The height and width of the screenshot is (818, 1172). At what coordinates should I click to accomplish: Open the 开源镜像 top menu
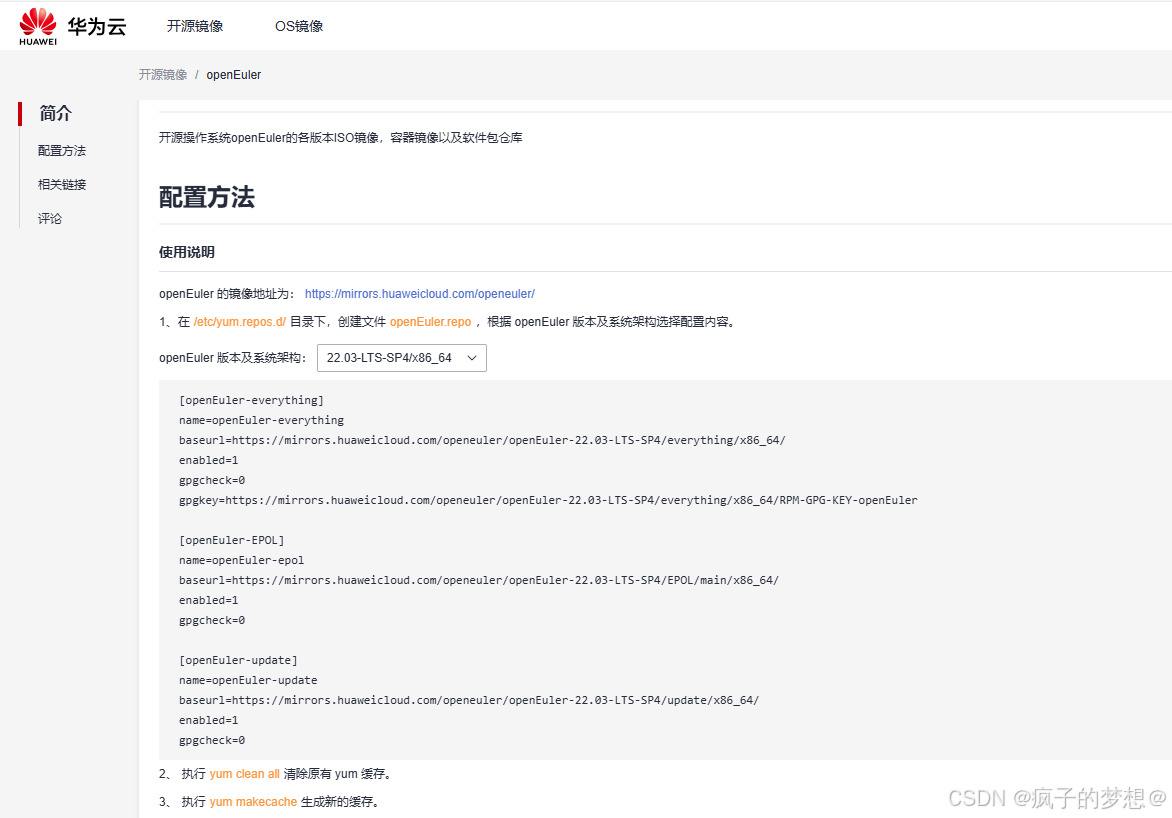[195, 26]
